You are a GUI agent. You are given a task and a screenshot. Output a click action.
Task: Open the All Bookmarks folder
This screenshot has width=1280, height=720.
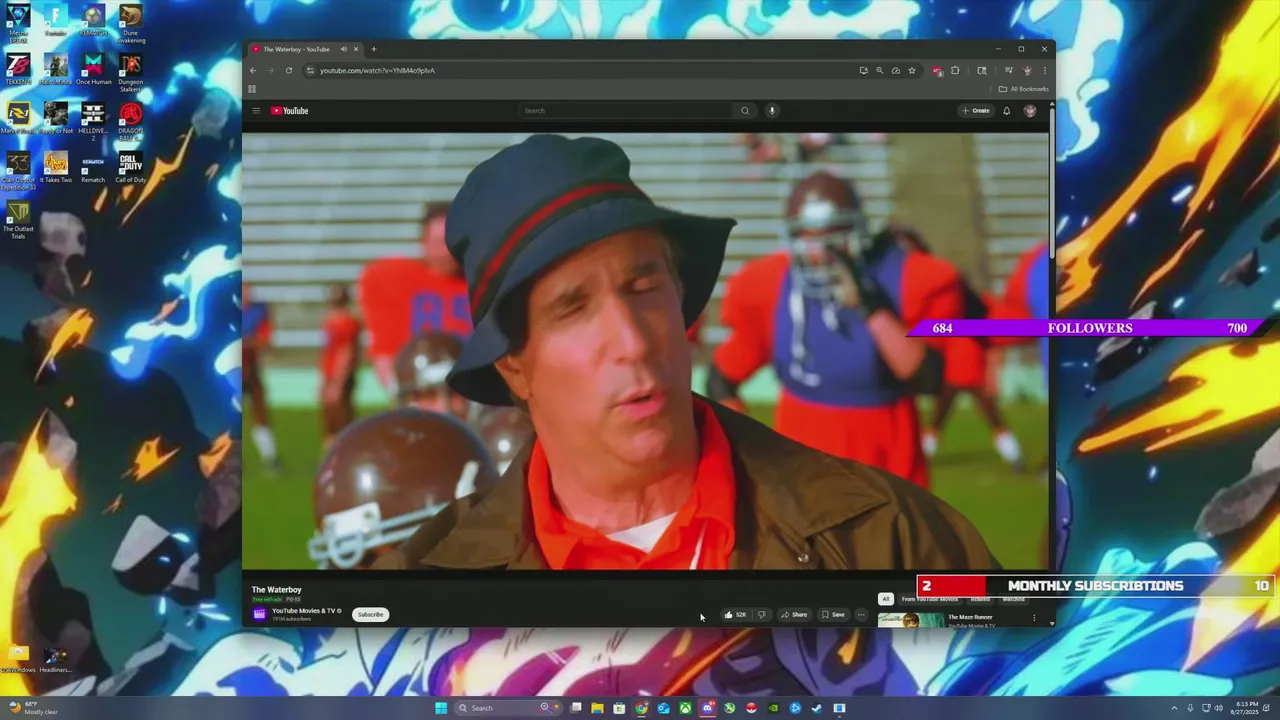point(1024,89)
